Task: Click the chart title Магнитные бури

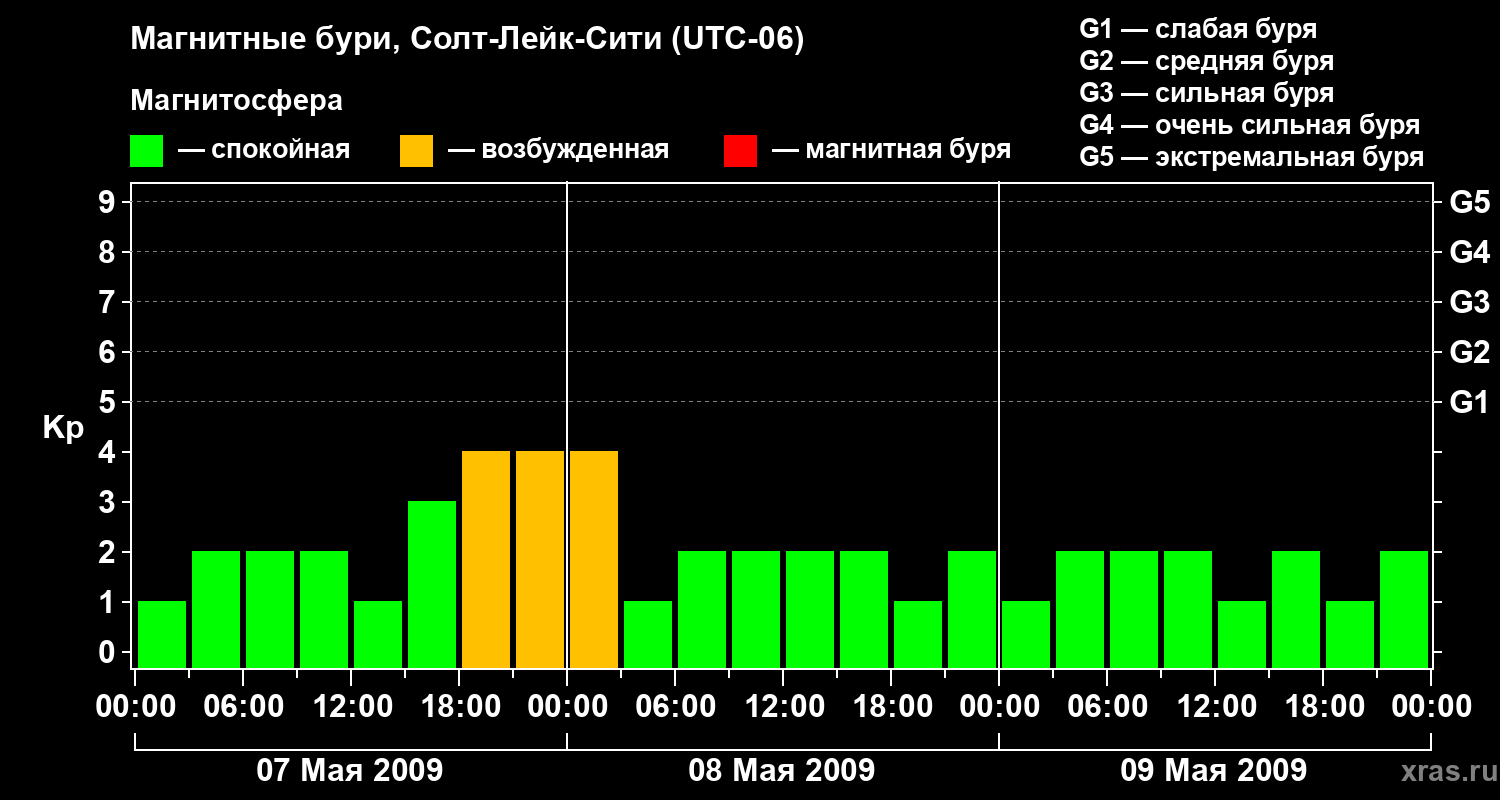Action: [252, 40]
